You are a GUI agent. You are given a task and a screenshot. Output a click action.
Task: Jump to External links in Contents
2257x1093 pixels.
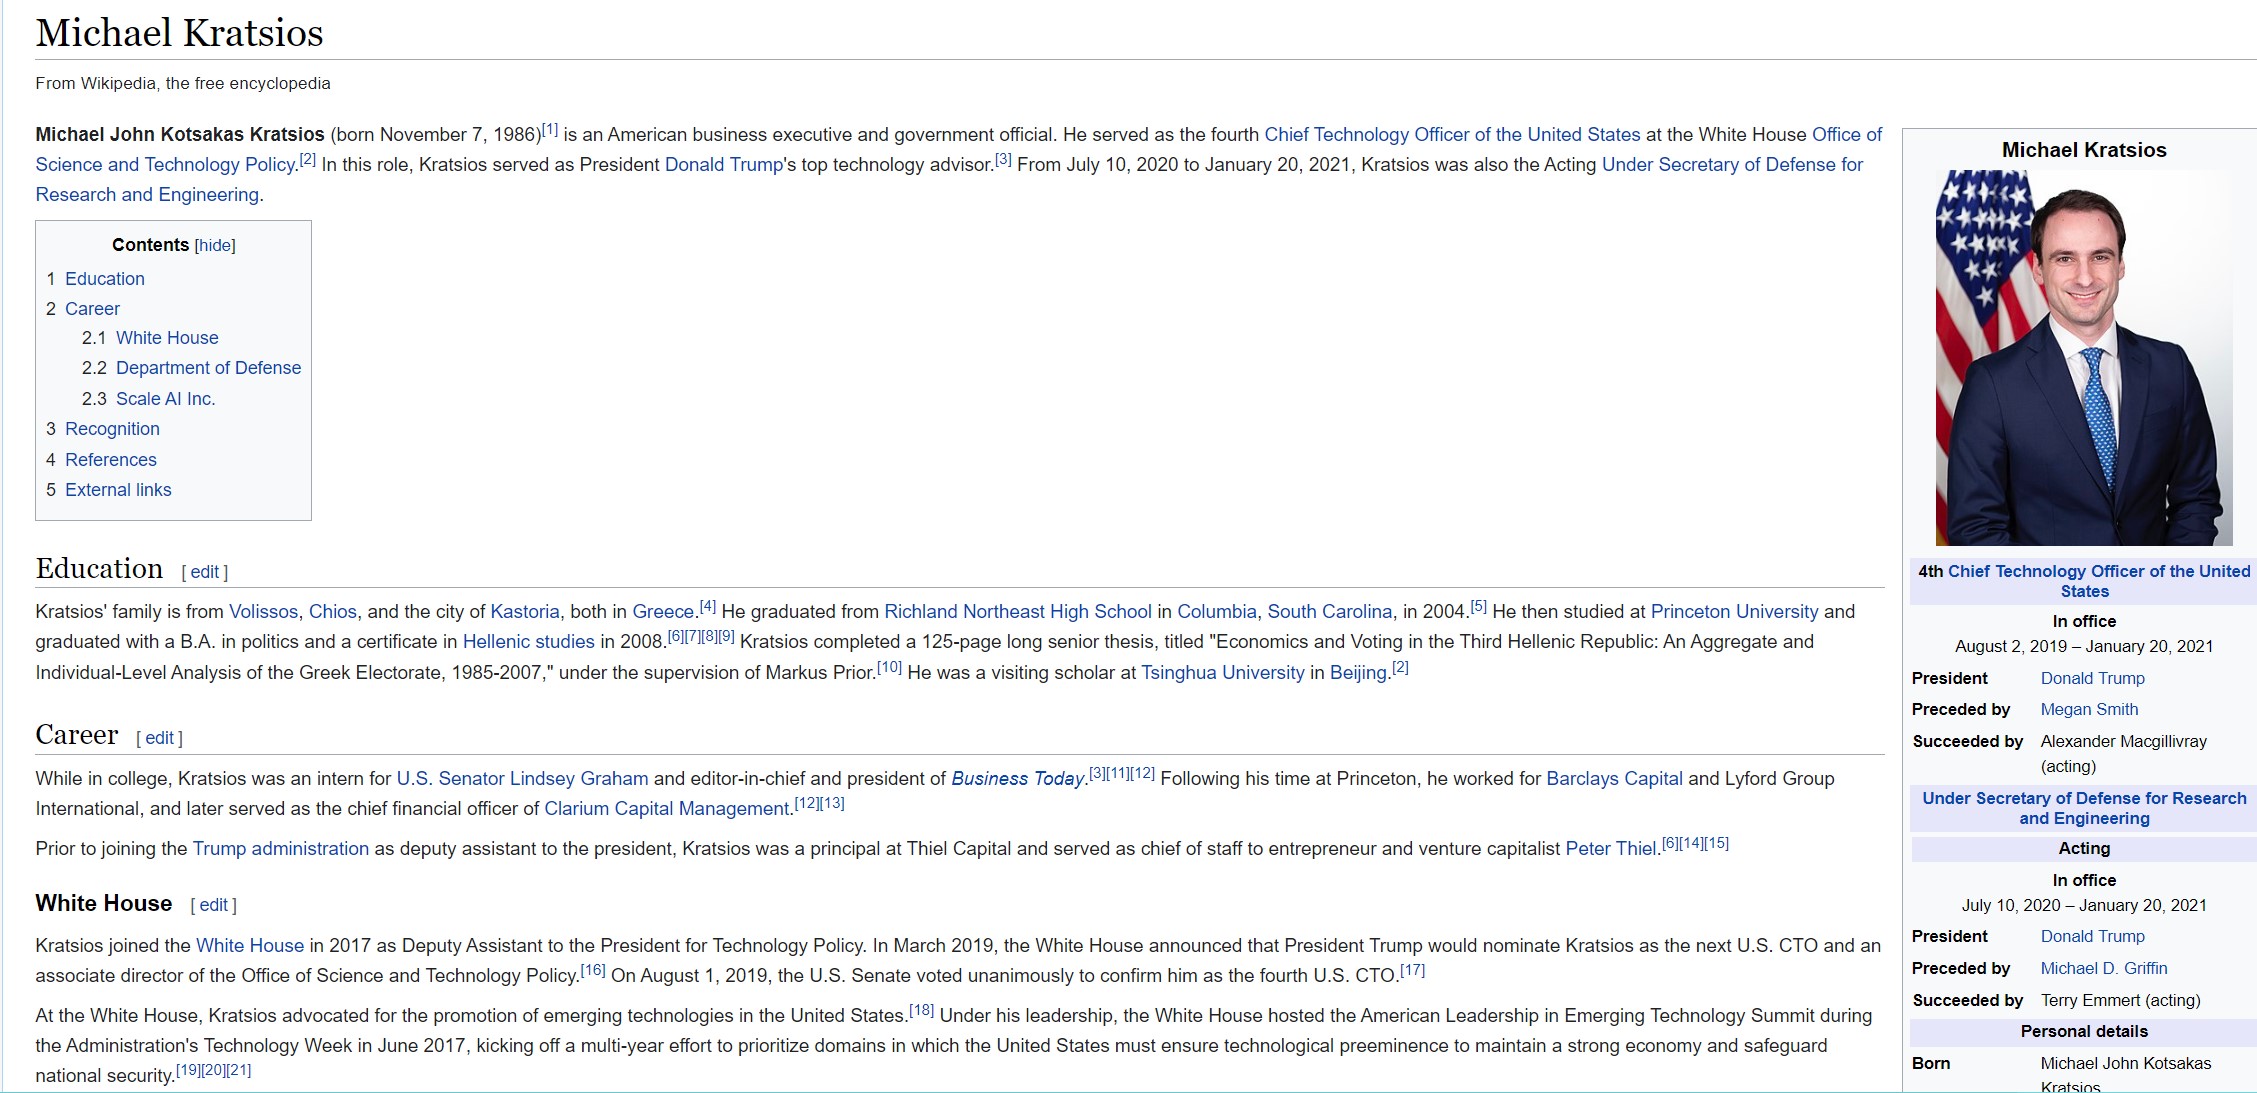coord(118,490)
